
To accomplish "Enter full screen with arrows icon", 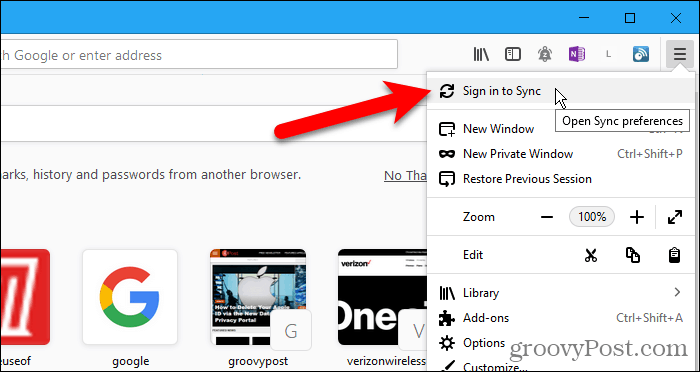I will (675, 217).
